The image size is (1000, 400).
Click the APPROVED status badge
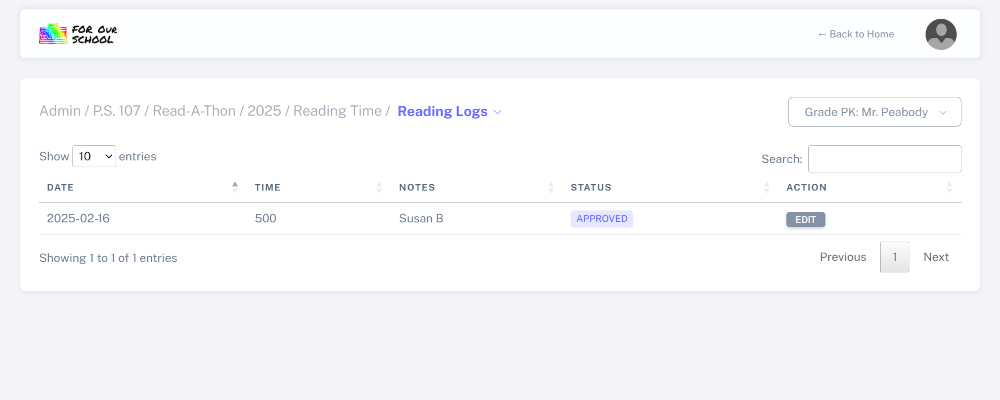point(602,219)
